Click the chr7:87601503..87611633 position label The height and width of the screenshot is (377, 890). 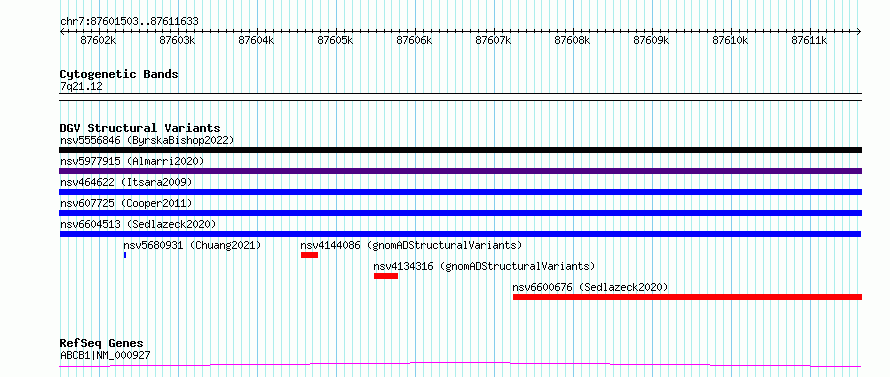point(129,21)
